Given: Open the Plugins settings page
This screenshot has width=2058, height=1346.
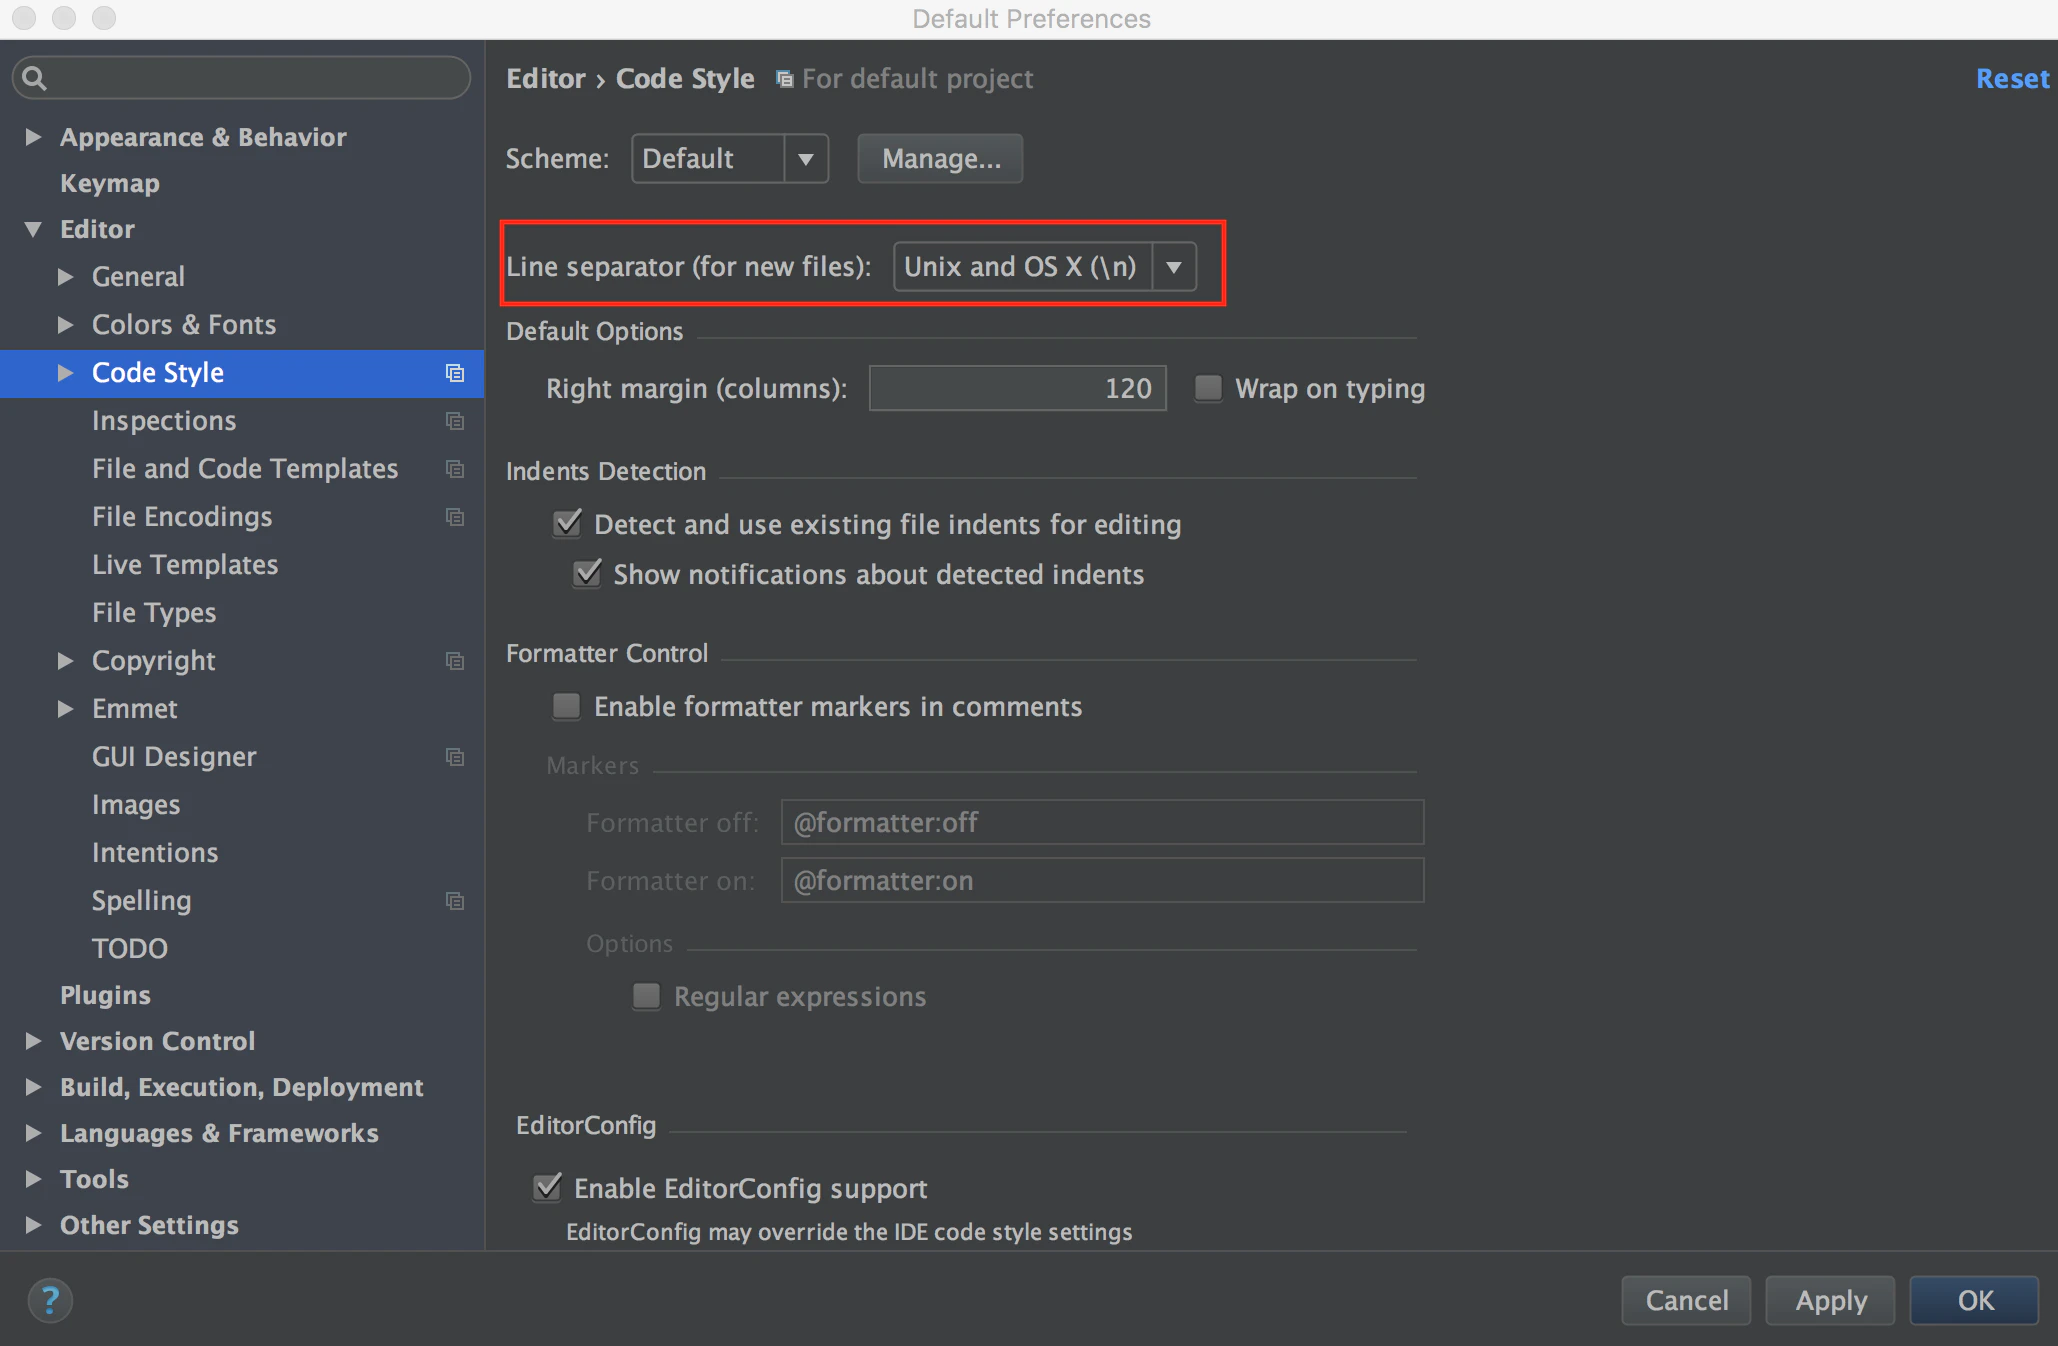Looking at the screenshot, I should pos(105,995).
